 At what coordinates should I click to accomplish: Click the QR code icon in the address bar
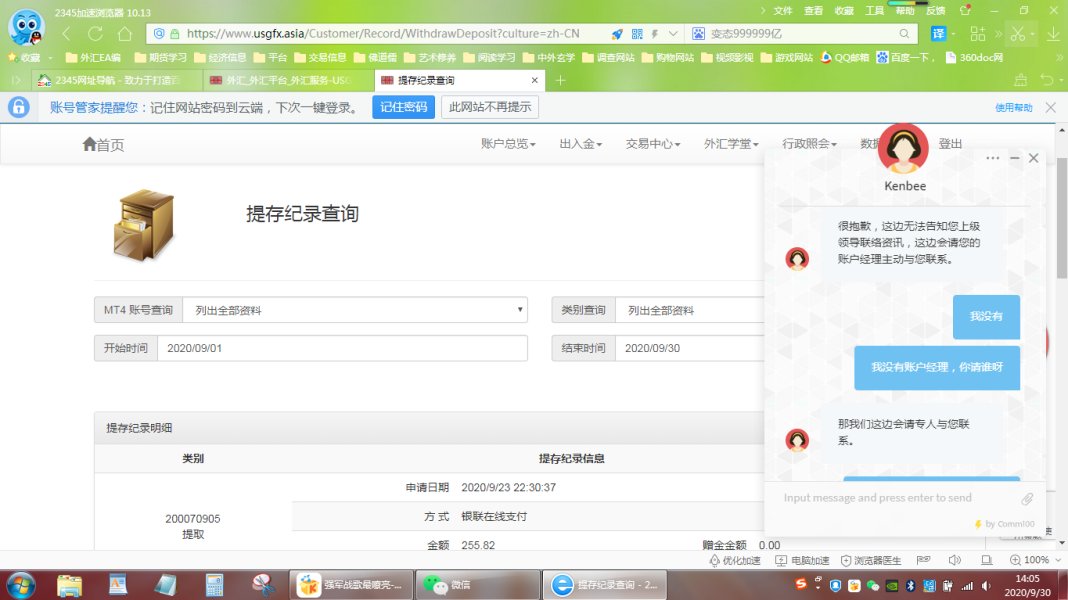[x=637, y=33]
